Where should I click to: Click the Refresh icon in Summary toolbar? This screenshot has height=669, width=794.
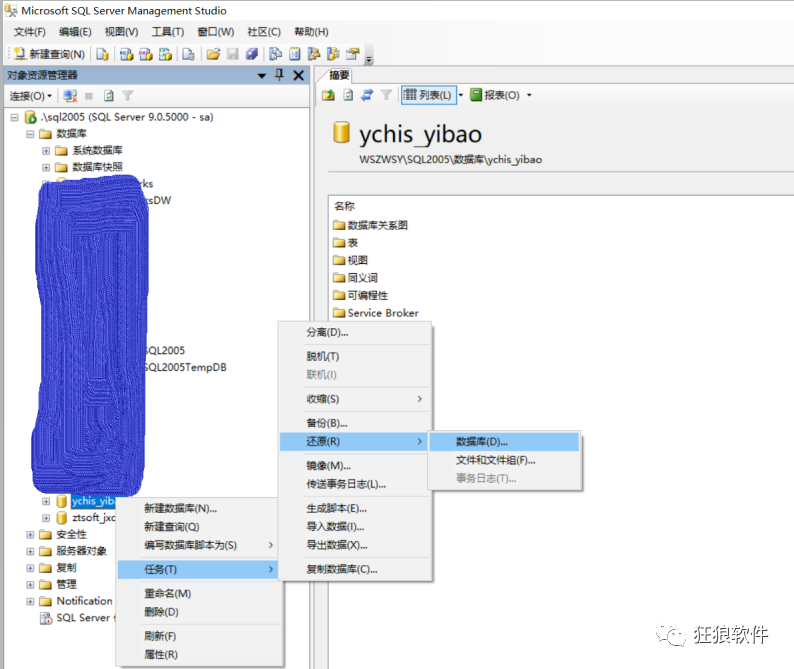coord(348,95)
